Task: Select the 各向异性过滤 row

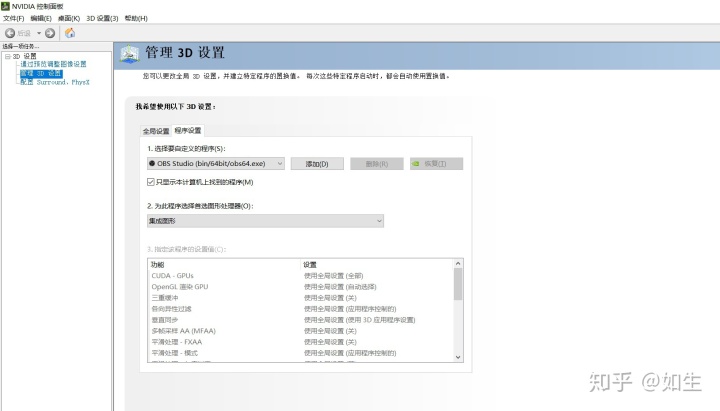Action: [300, 309]
